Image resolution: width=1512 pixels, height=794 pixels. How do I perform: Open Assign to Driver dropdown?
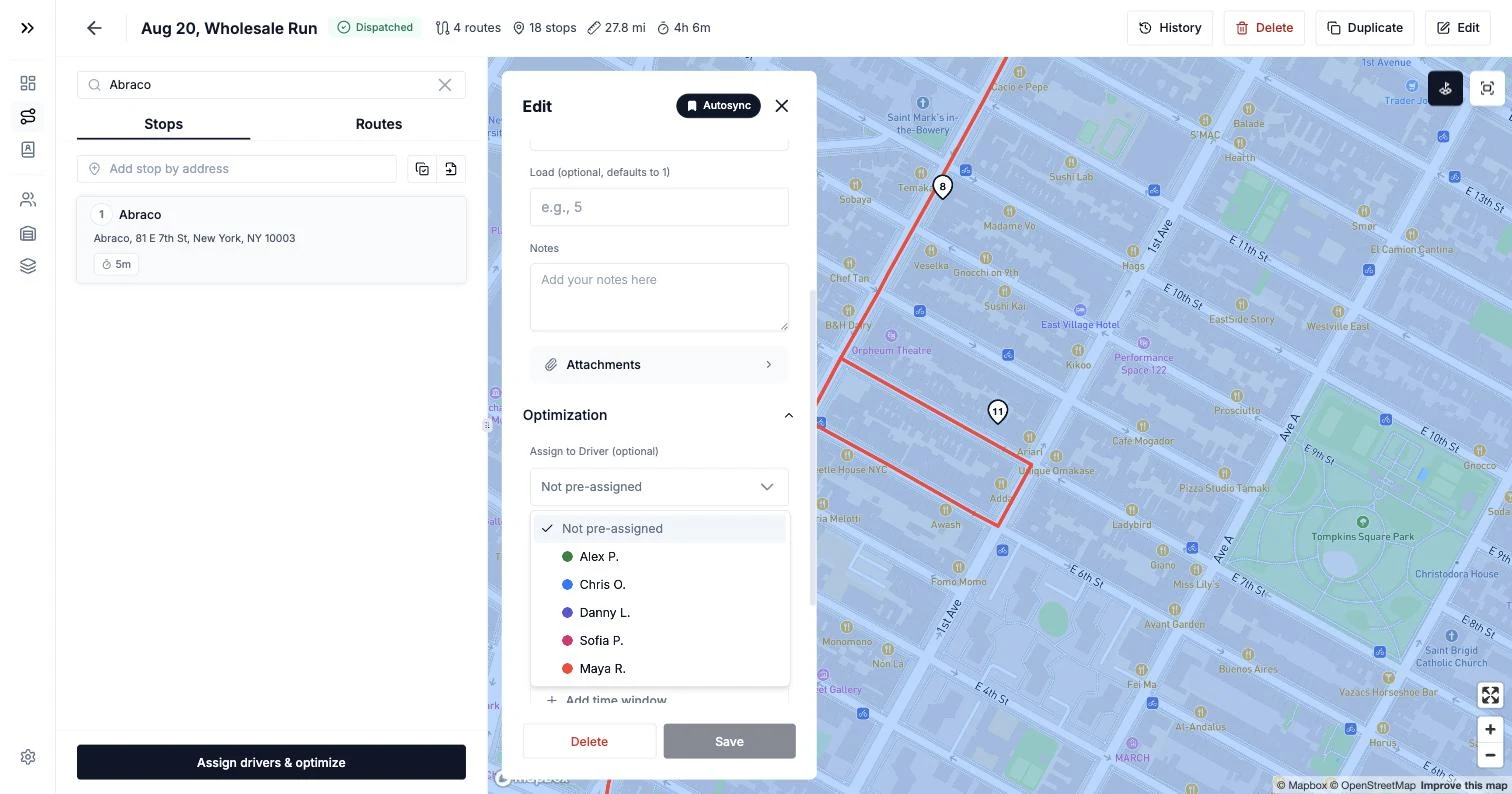(x=659, y=487)
